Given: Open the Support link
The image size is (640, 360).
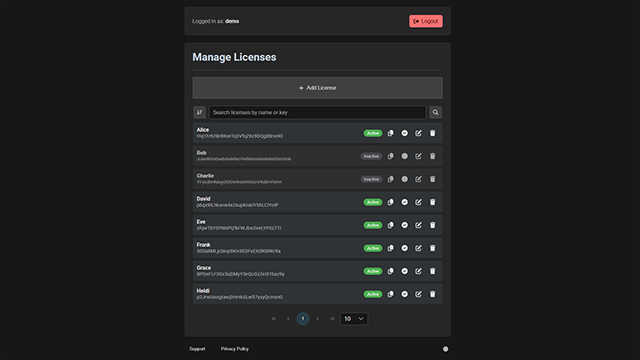Looking at the screenshot, I should tap(197, 349).
